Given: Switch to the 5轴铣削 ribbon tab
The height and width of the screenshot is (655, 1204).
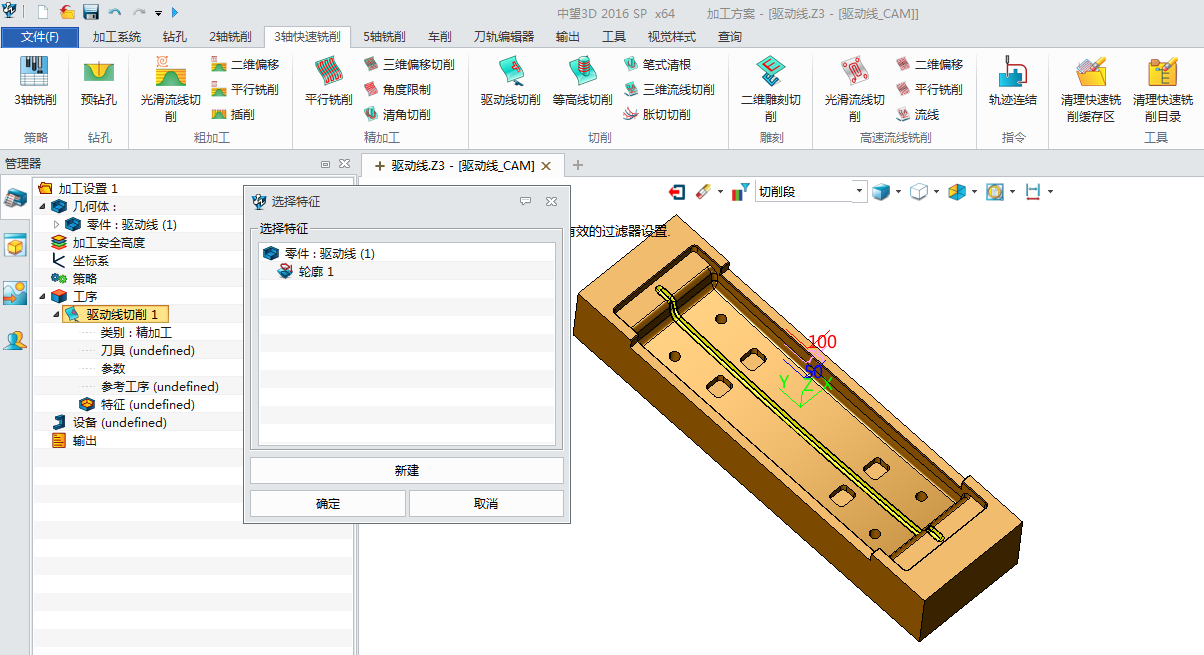Looking at the screenshot, I should (x=386, y=35).
